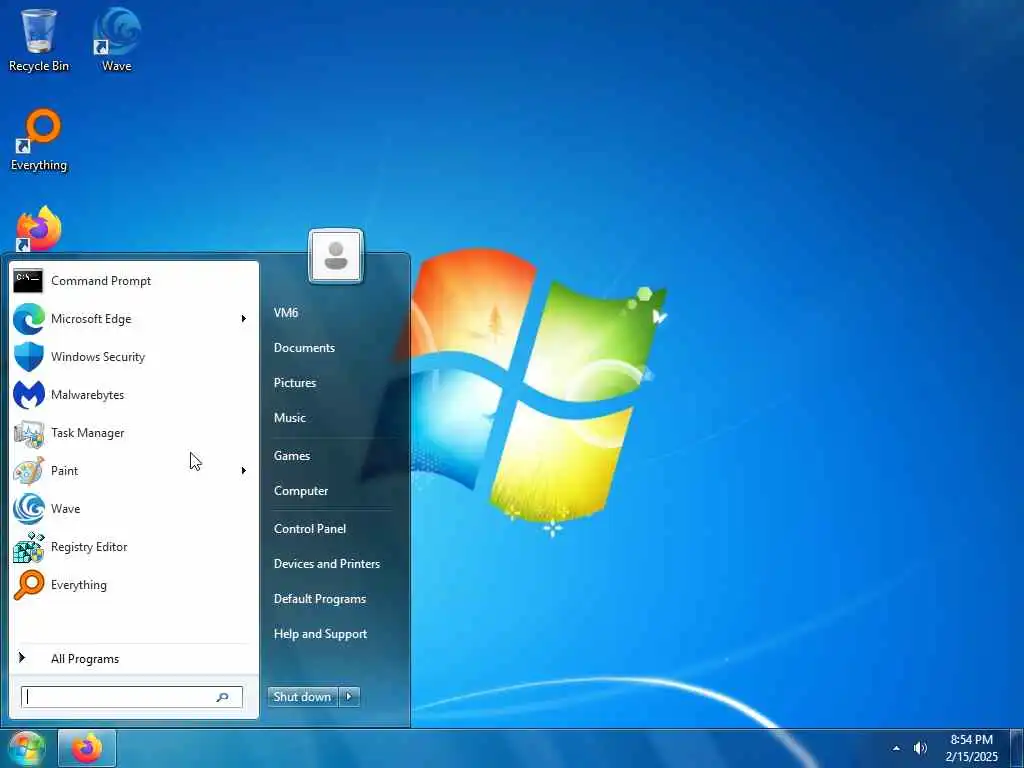Viewport: 1024px width, 768px height.
Task: Click the Show desktop strip
Action: tap(1017, 748)
